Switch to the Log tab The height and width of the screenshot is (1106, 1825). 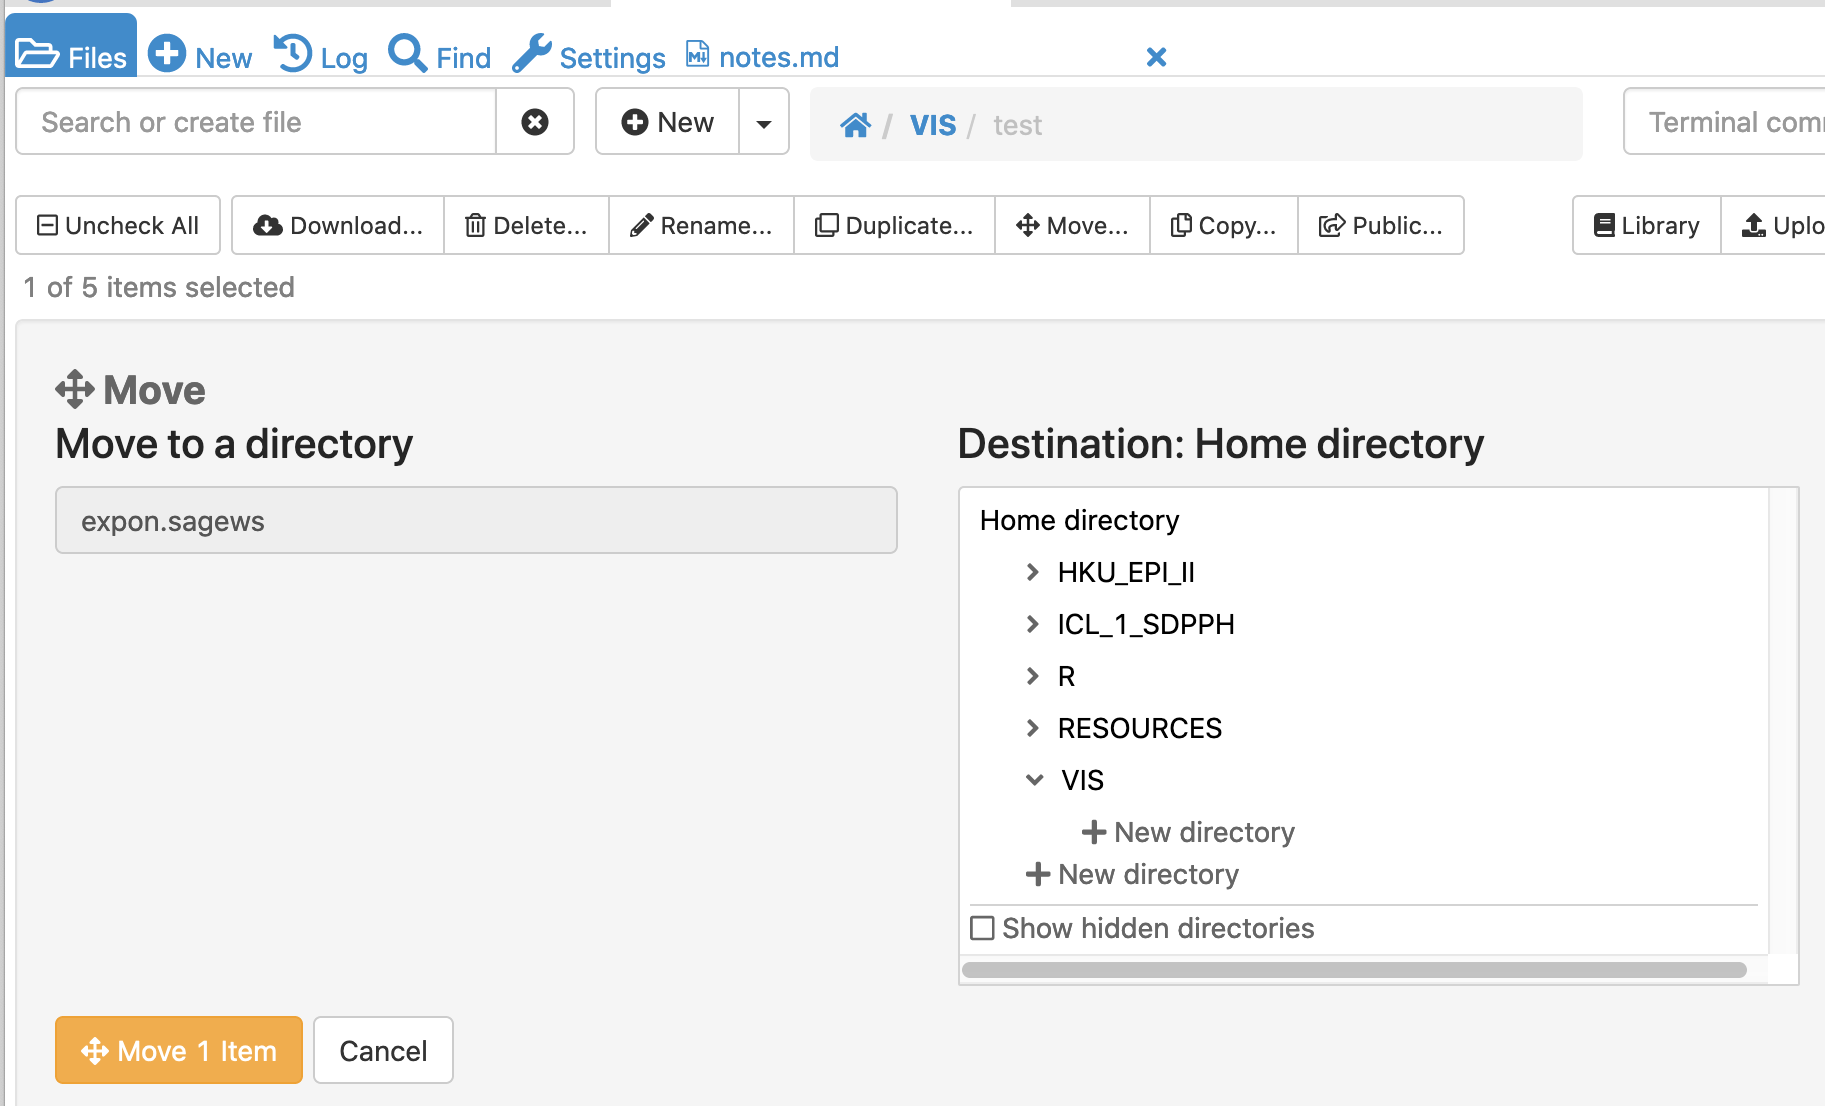pyautogui.click(x=321, y=57)
